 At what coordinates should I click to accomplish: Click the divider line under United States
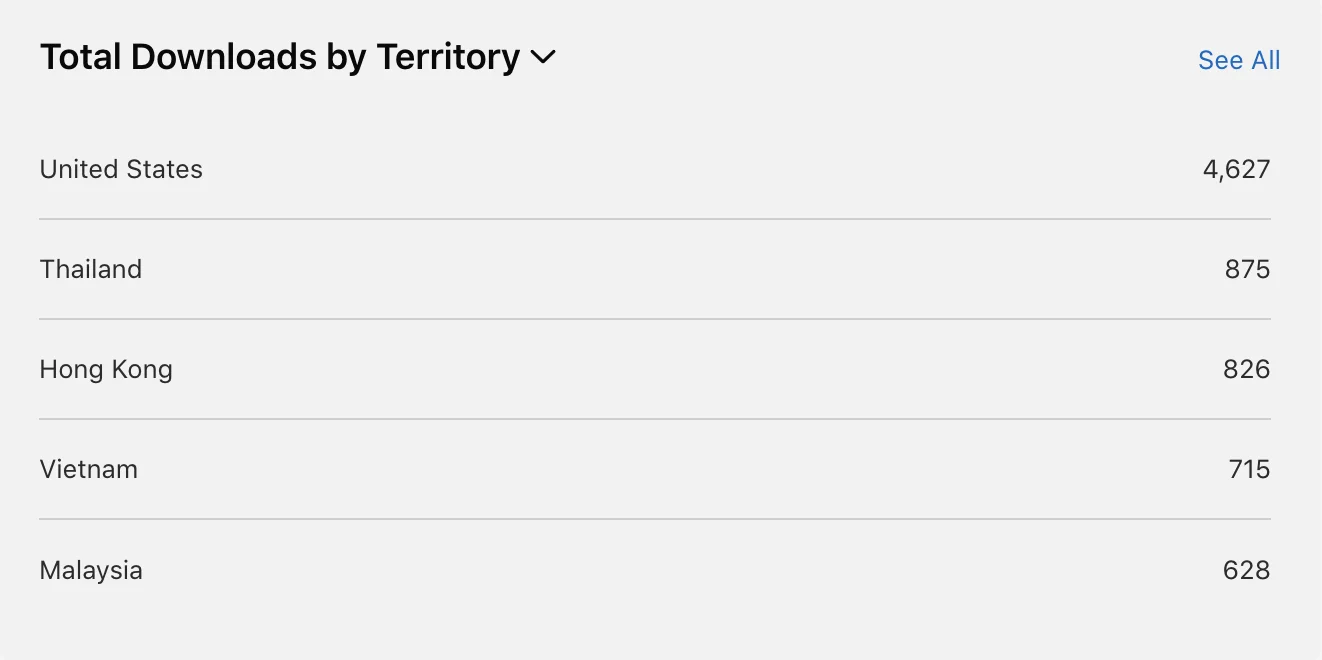coord(655,219)
